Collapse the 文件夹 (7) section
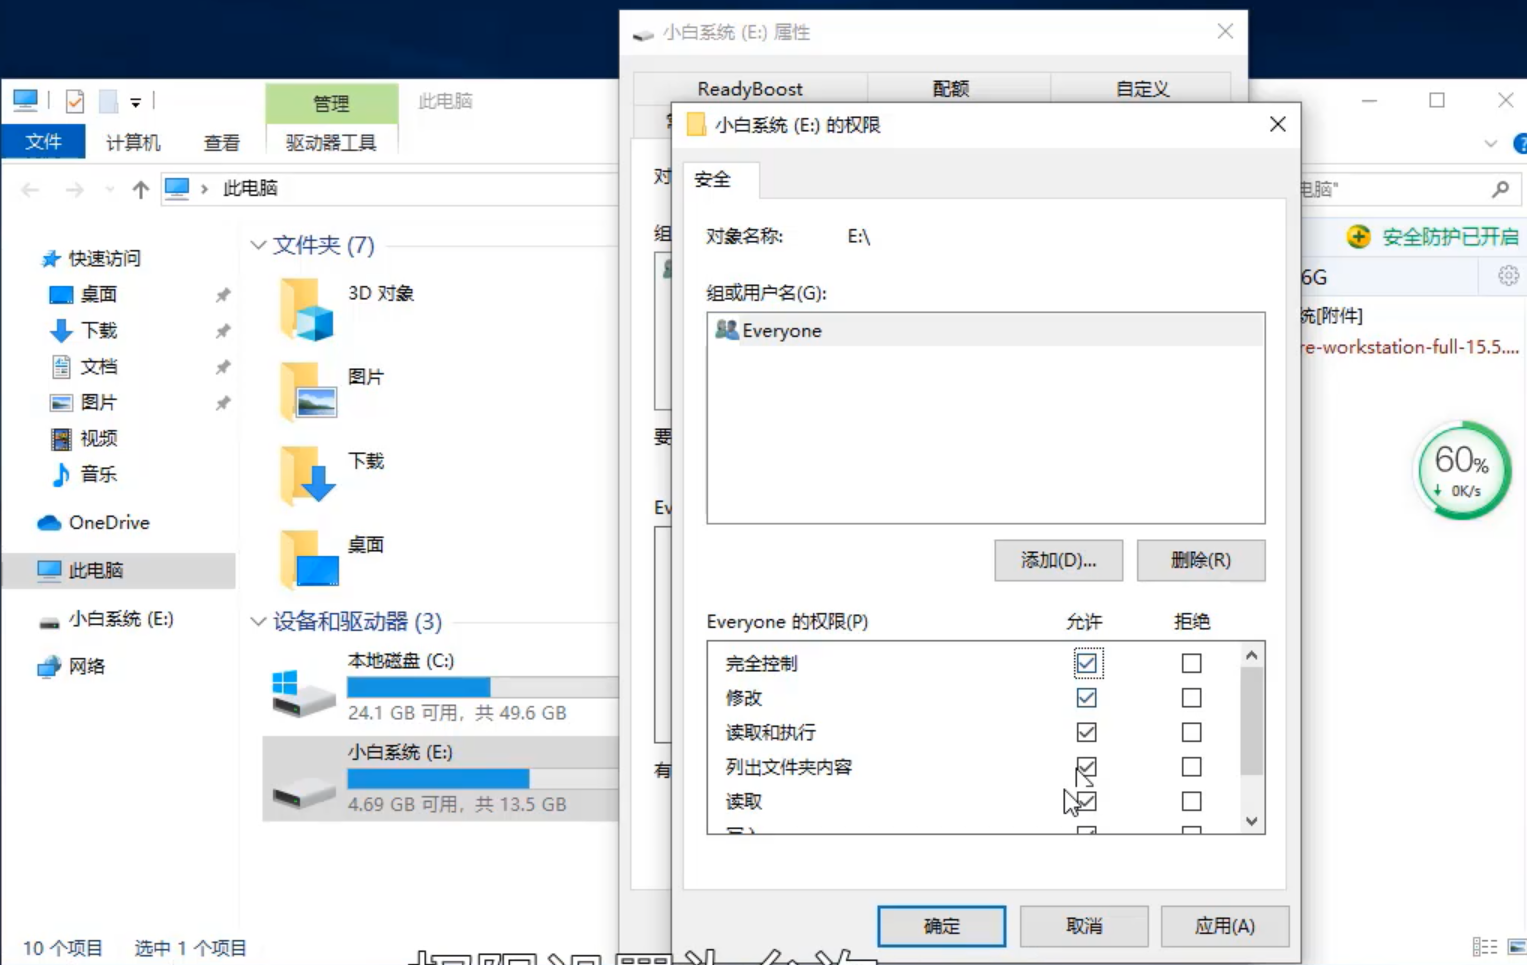Screen dimensions: 1527x965 coord(258,245)
